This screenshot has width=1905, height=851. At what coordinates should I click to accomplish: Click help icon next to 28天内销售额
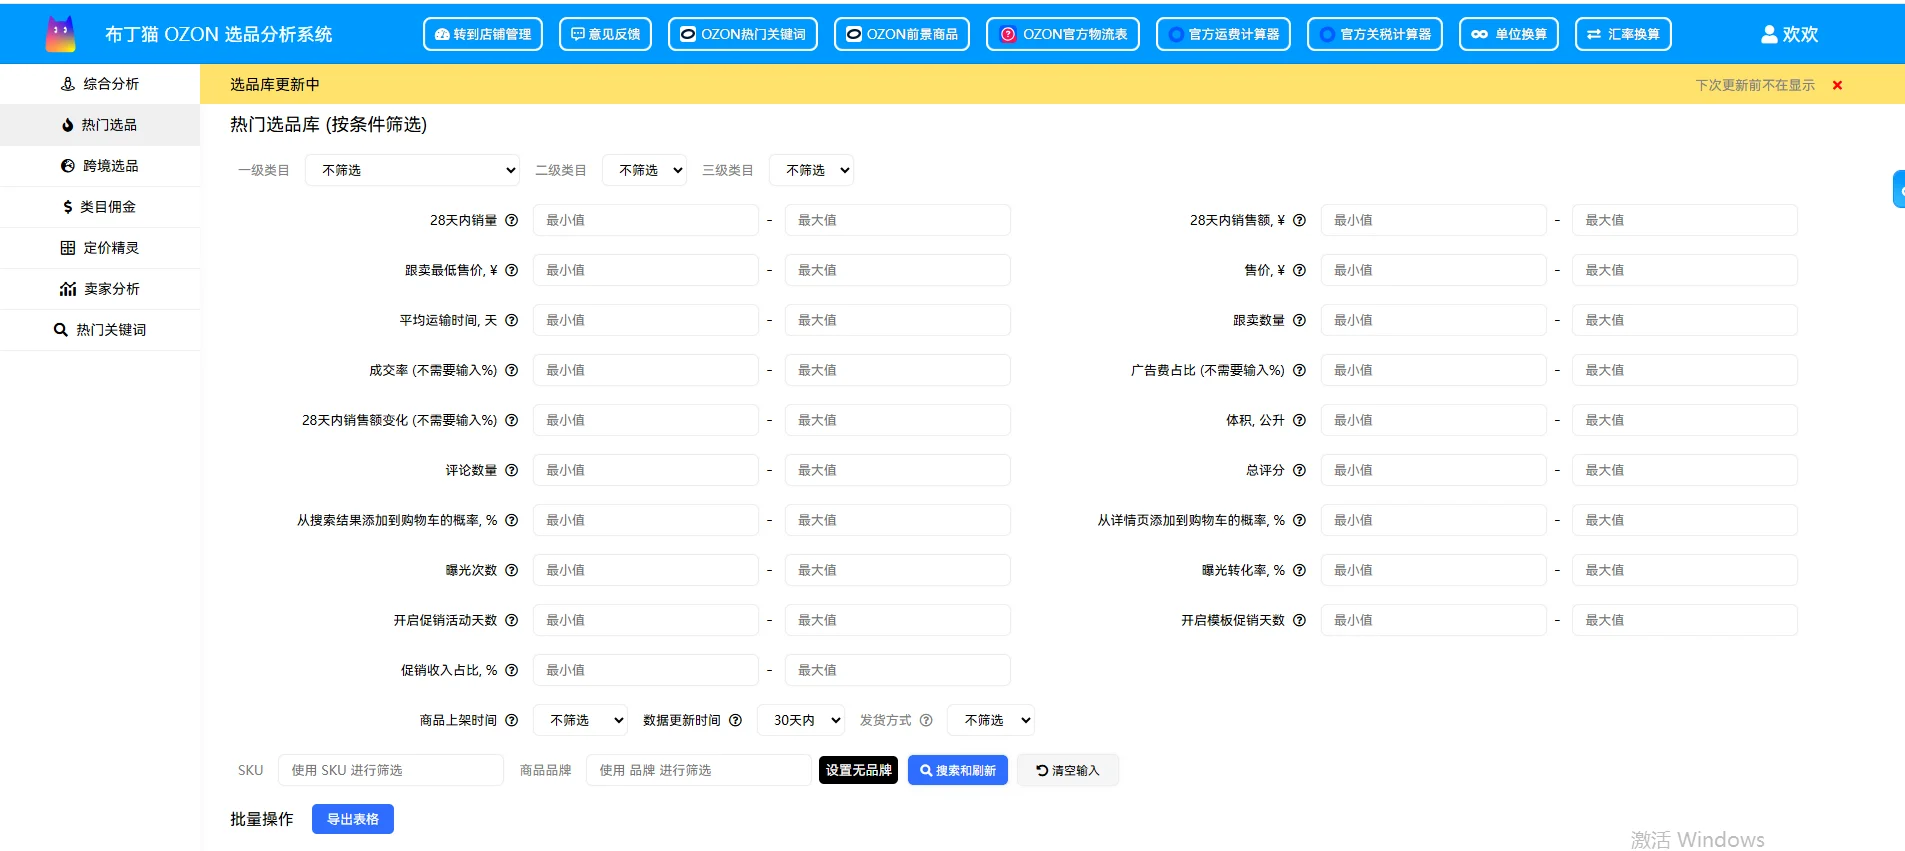click(1299, 220)
